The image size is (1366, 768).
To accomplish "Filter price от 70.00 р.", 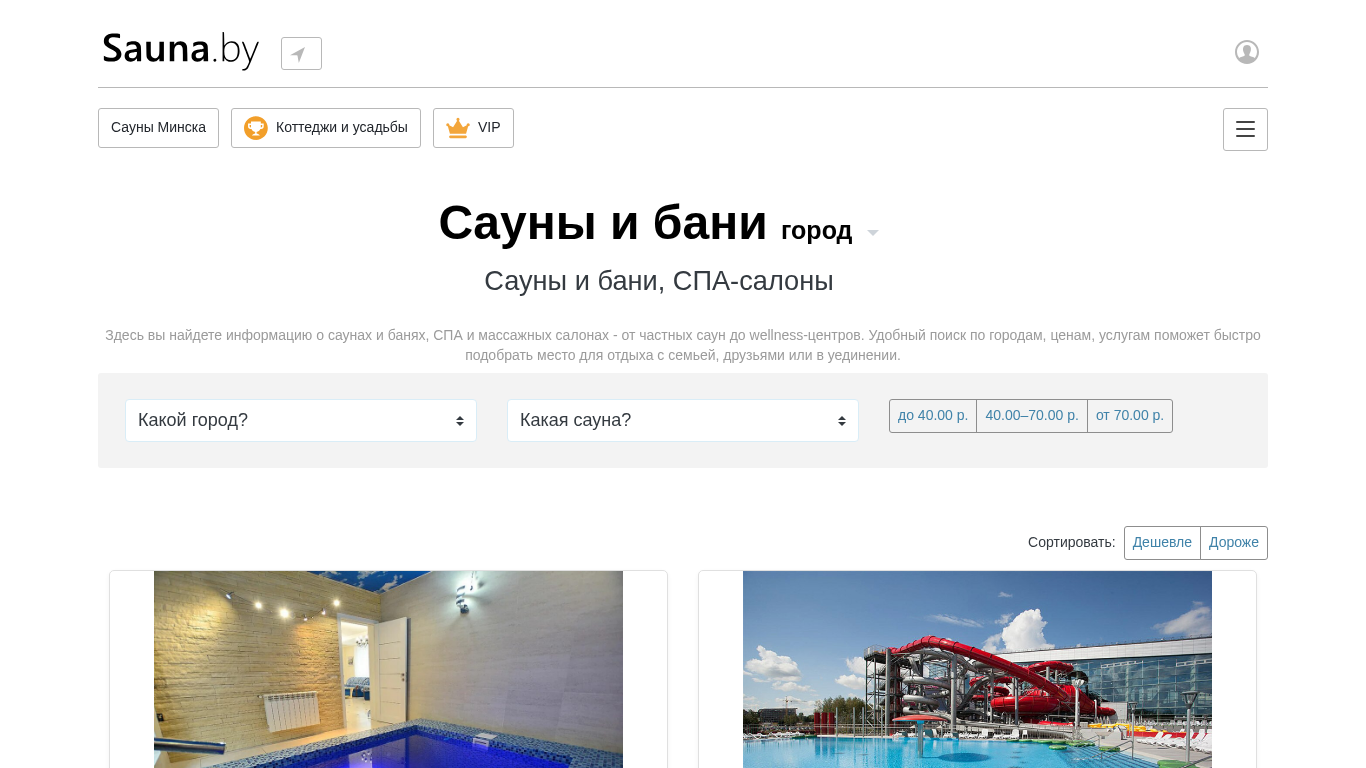I will [1130, 416].
